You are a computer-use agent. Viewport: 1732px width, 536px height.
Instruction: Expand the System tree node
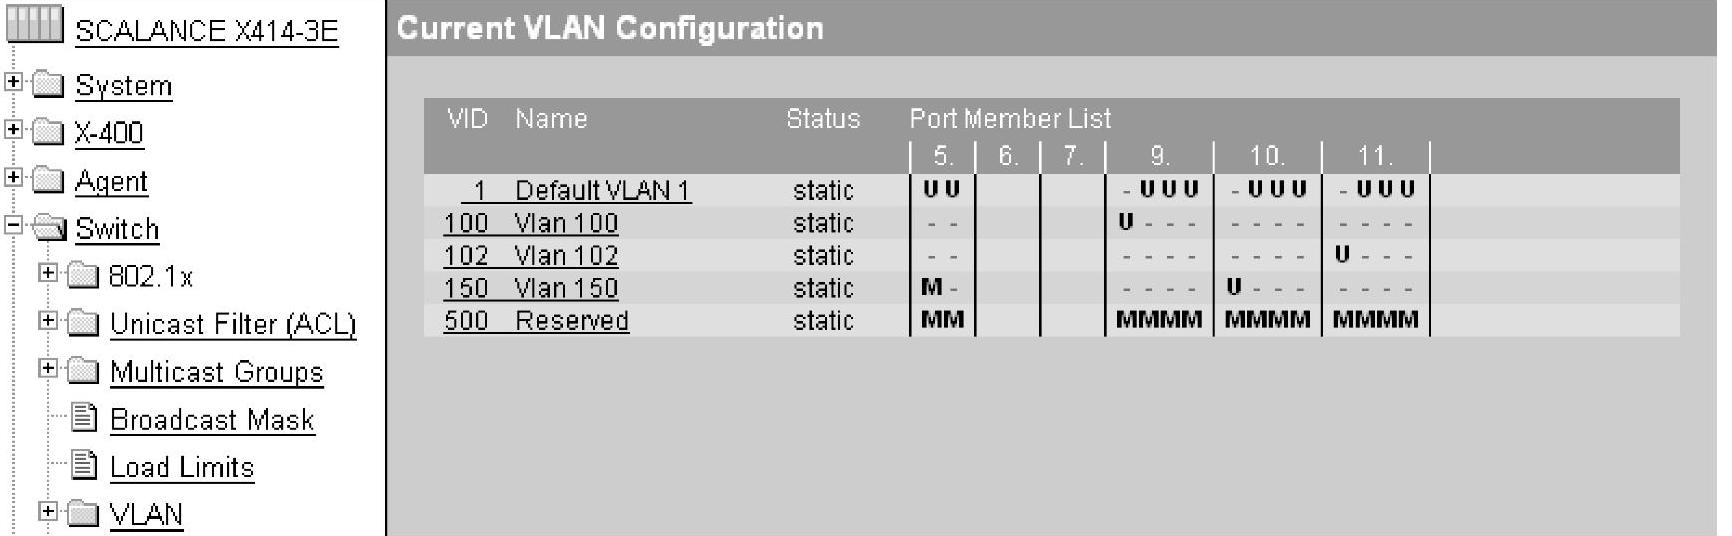point(14,82)
